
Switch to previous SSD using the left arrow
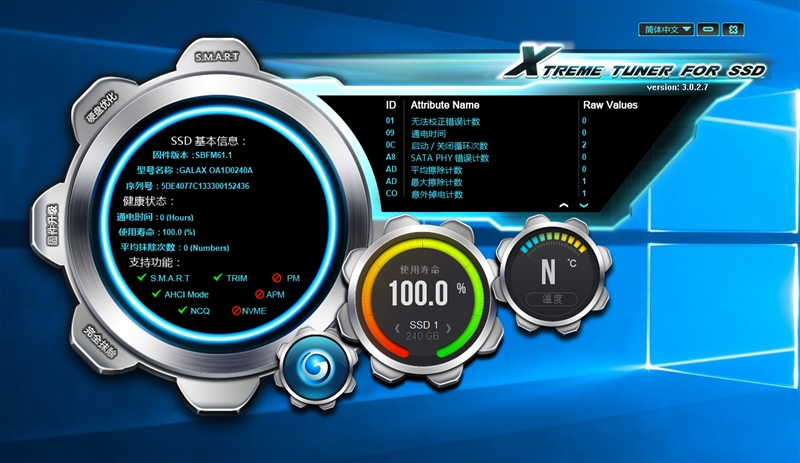coord(398,327)
